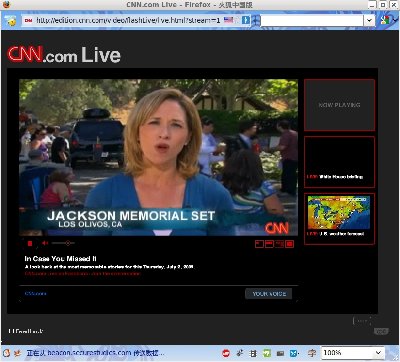Select the fourth full-size layout icon
This screenshot has width=400, height=362.
point(289,244)
